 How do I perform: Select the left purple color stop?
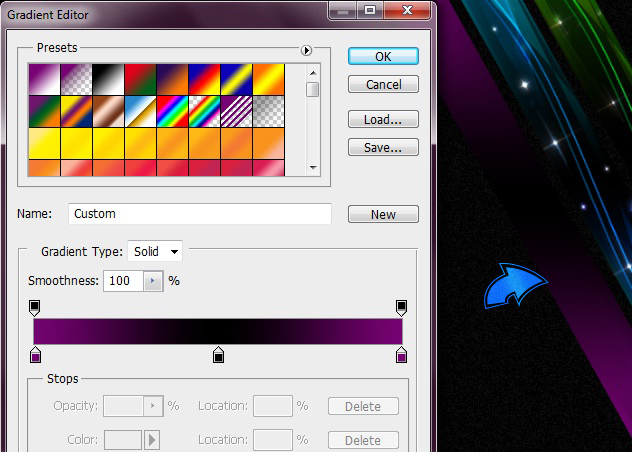pyautogui.click(x=35, y=354)
